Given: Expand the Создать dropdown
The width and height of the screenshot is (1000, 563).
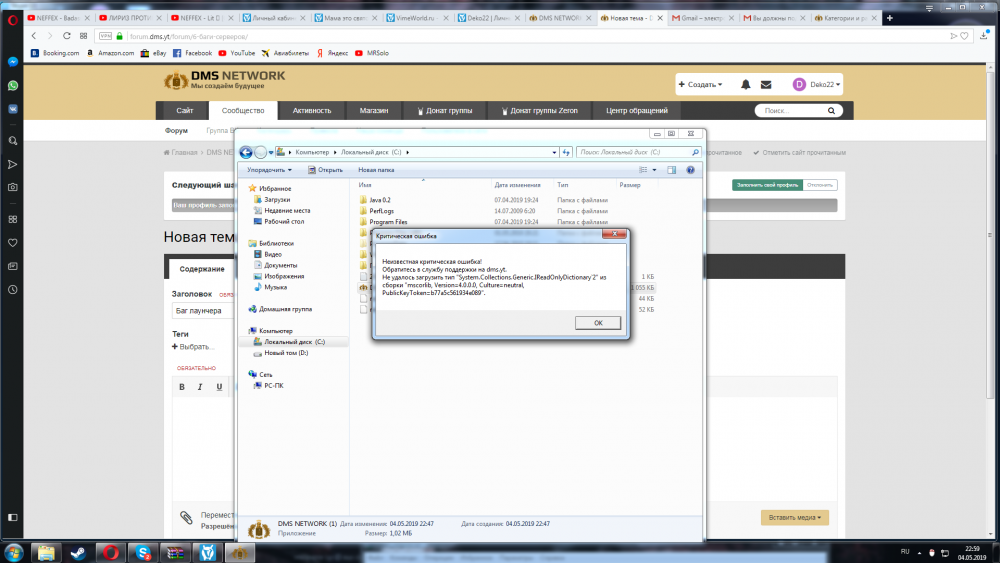Looking at the screenshot, I should point(704,85).
